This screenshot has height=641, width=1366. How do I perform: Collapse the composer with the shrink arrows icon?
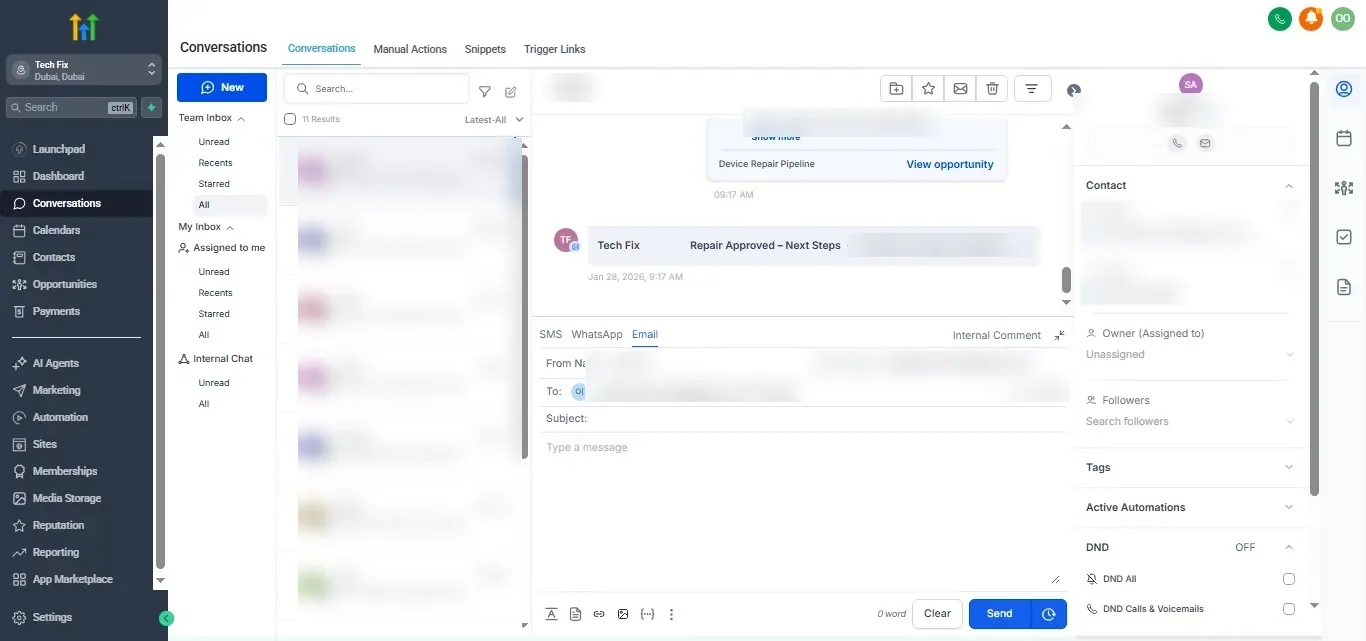click(1060, 335)
